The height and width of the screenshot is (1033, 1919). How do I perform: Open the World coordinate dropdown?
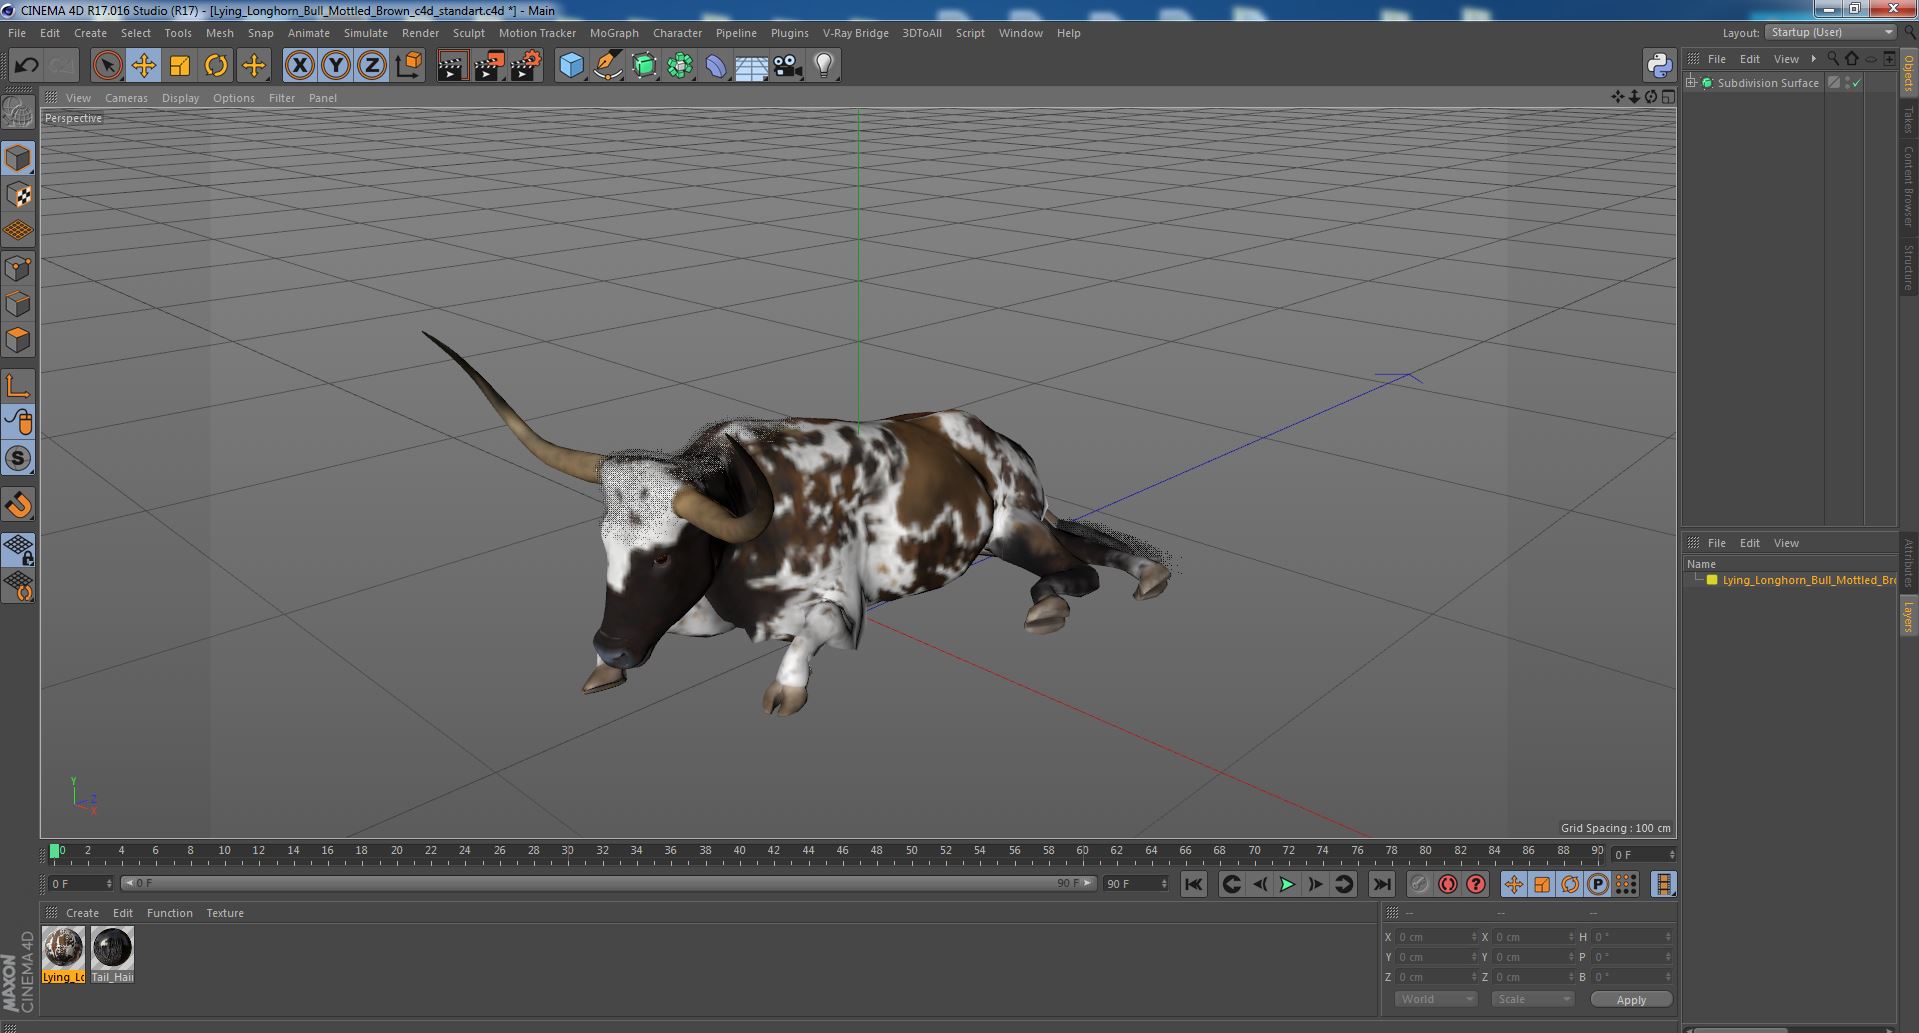click(x=1436, y=999)
